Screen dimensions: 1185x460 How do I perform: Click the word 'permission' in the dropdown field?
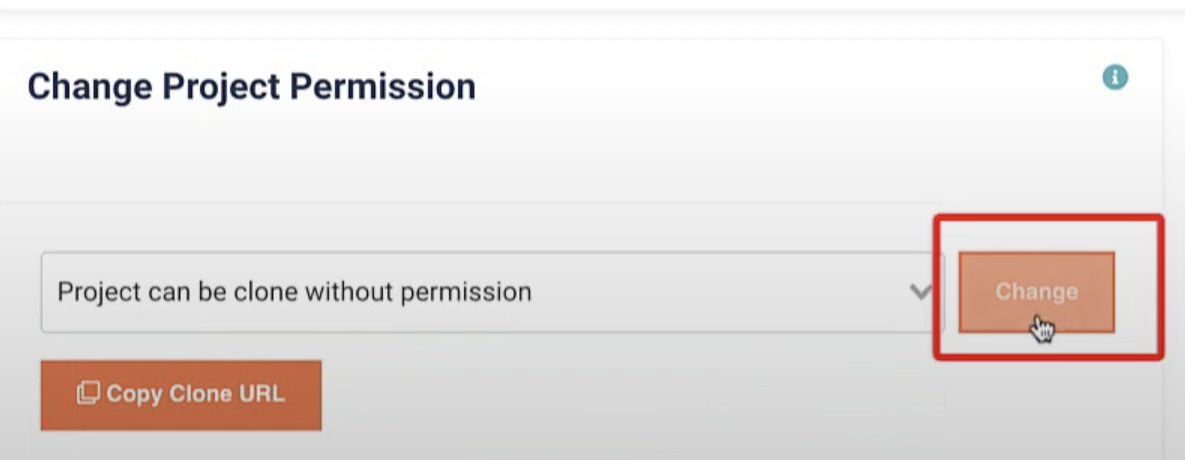[x=466, y=293]
